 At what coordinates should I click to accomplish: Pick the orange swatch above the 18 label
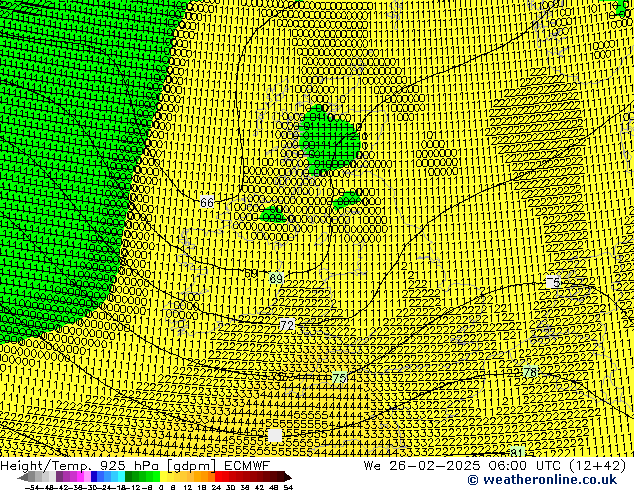(205, 477)
